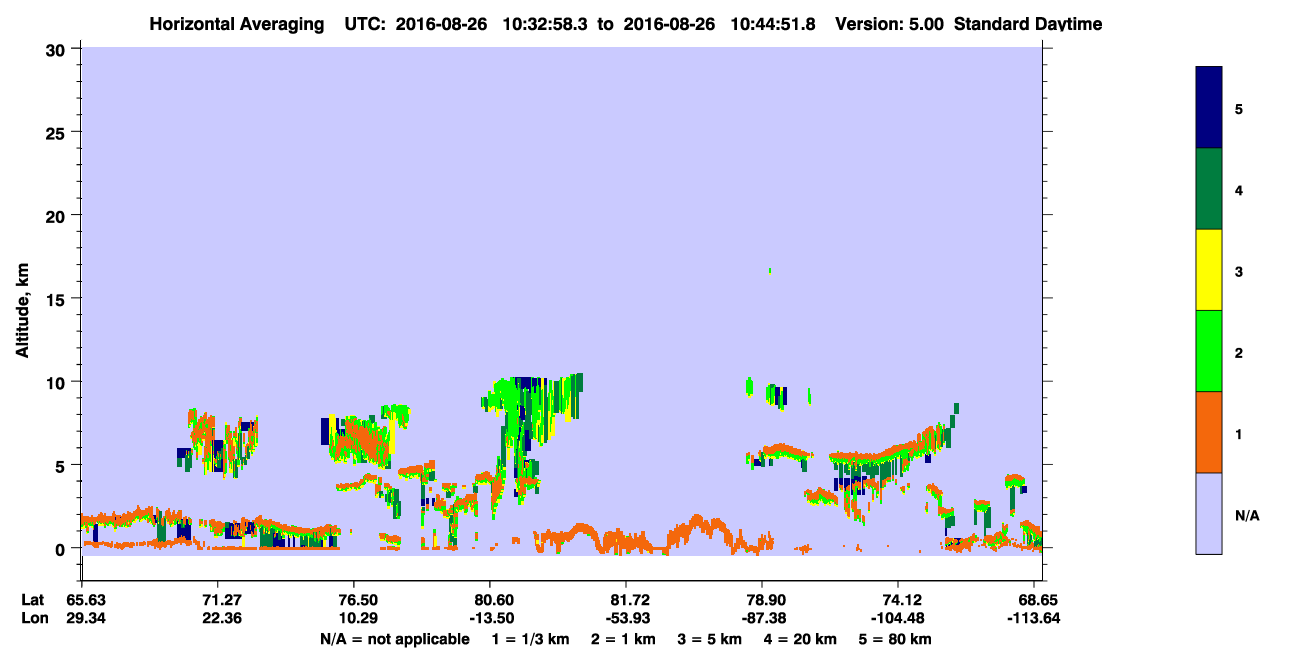Viewport: 1300px width, 667px height.
Task: Click the '4 = 20 km' legend text
Action: tap(799, 638)
